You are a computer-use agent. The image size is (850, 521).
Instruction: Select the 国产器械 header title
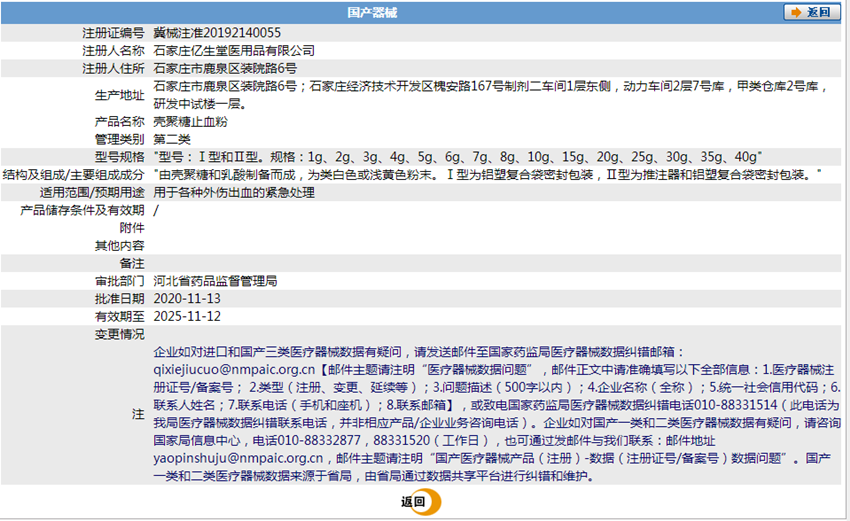click(372, 12)
